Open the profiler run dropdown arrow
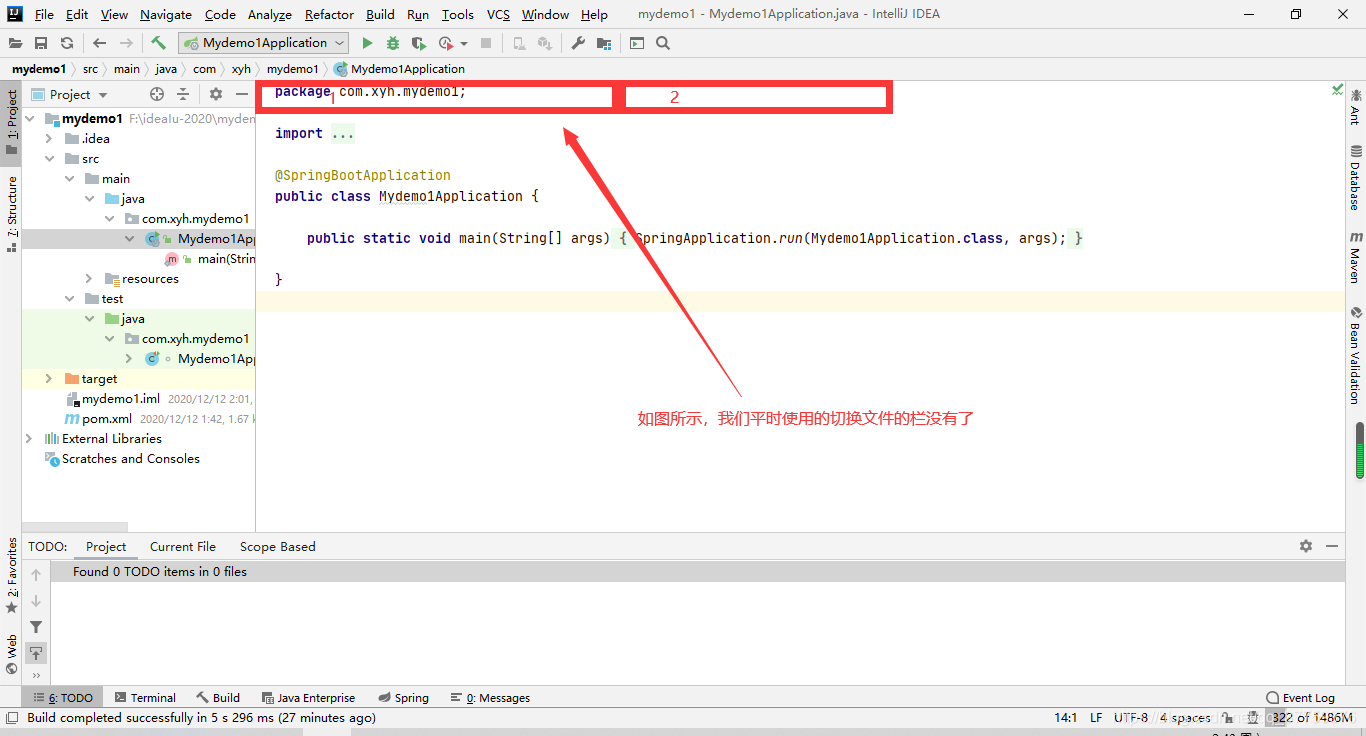Screen dimensions: 1366x736 click(464, 43)
